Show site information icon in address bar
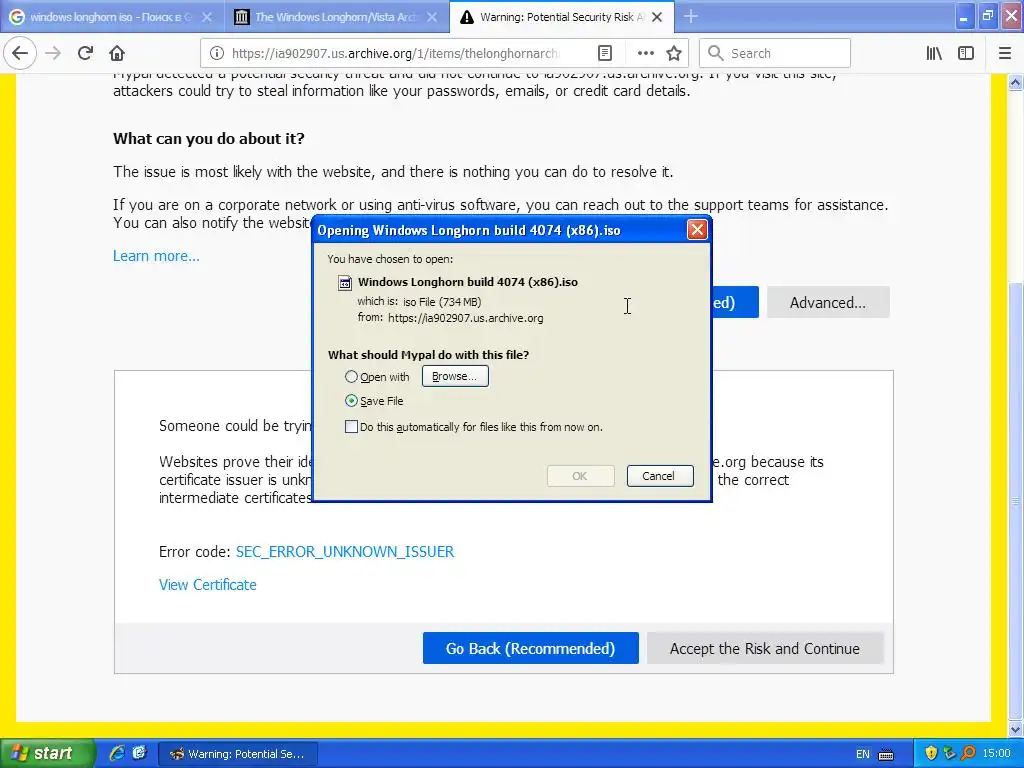Screen dimensions: 1024x768 (x=217, y=54)
